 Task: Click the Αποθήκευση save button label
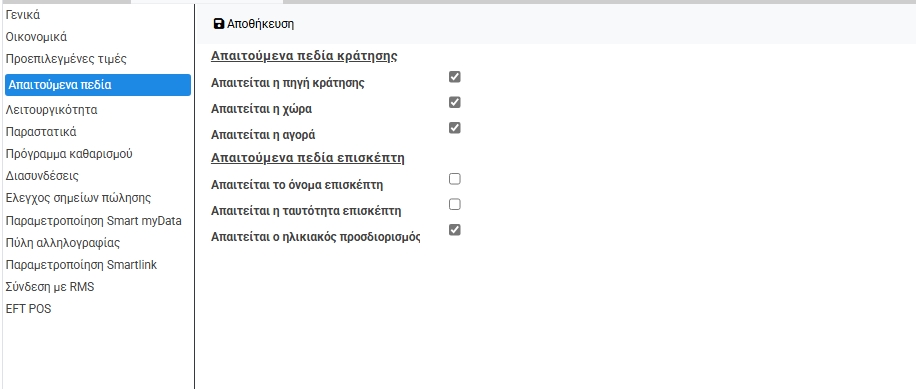[x=261, y=24]
